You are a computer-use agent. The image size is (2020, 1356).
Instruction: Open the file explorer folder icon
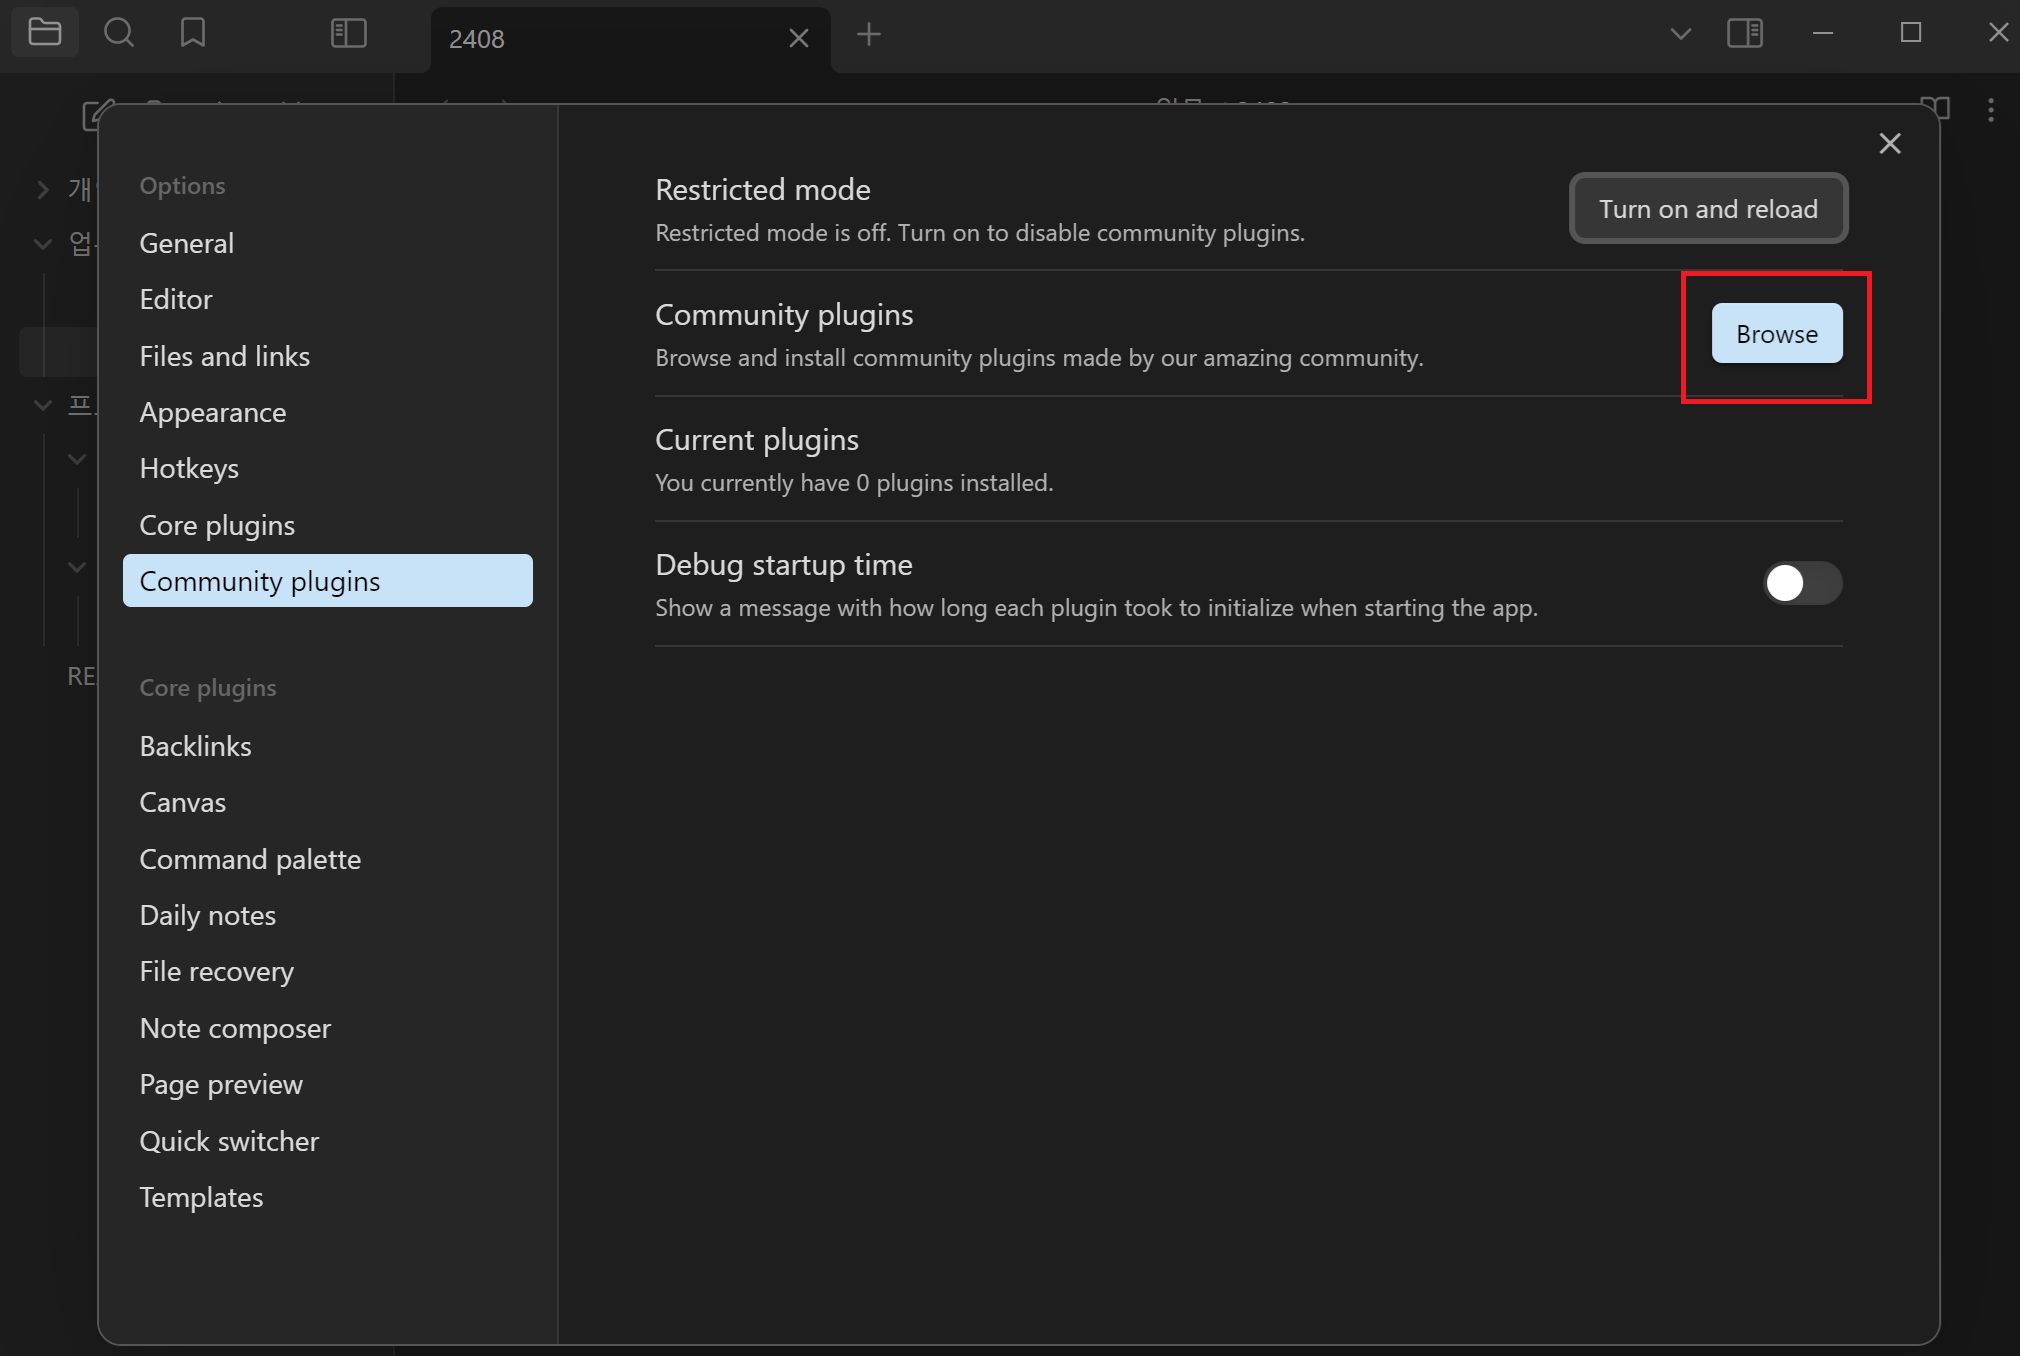(x=44, y=32)
